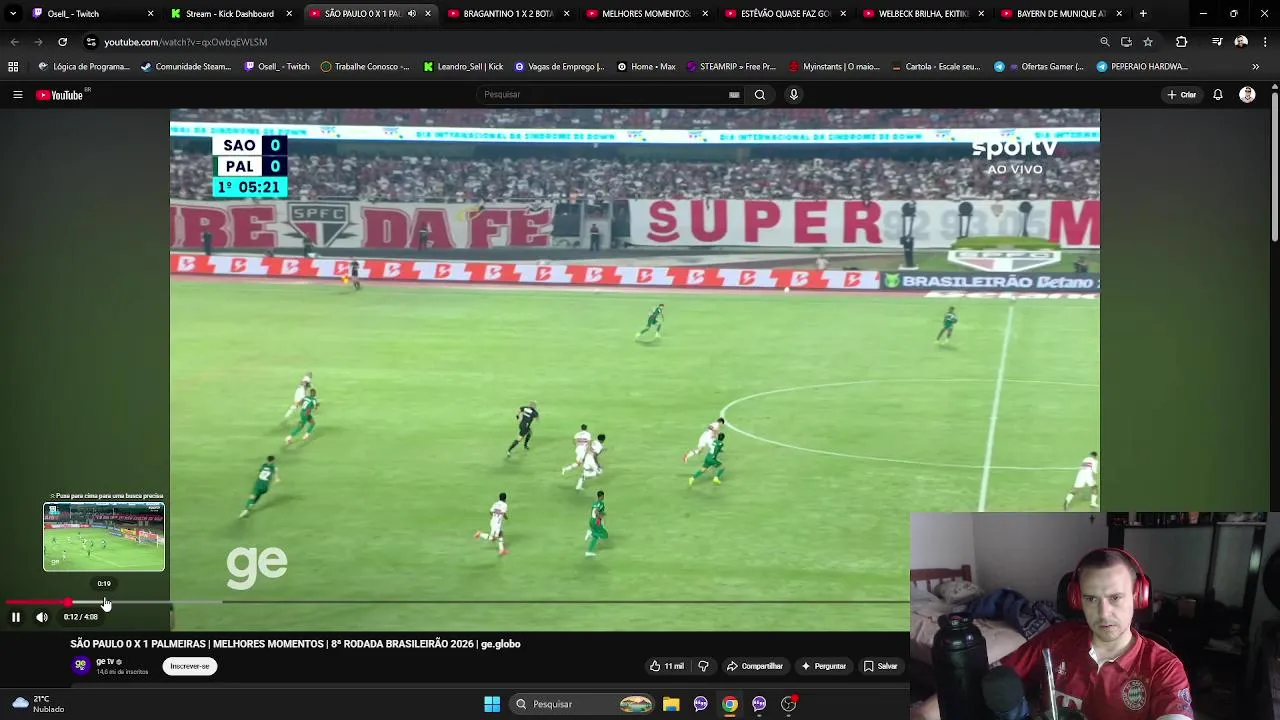Mute SÃO PAULO tab audio icon
Screen dimensions: 1280x720
tap(412, 14)
